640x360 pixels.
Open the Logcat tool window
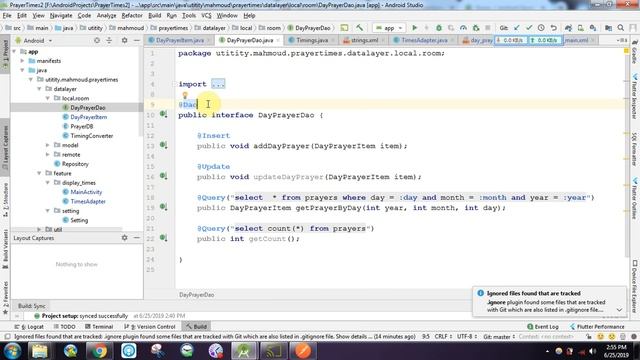tap(29, 327)
